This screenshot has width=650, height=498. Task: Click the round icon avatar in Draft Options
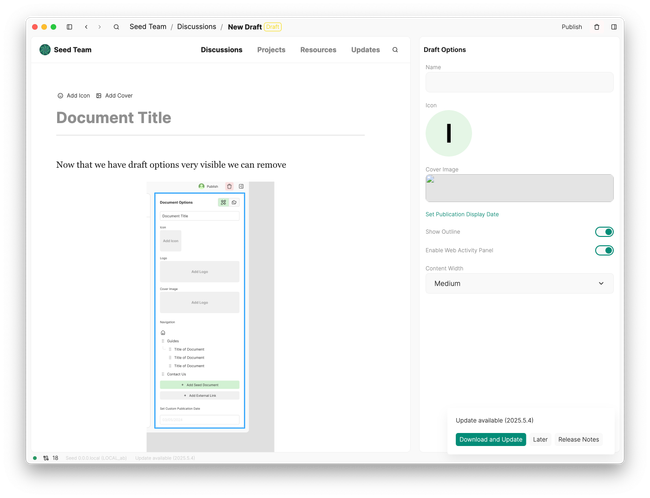coord(448,133)
